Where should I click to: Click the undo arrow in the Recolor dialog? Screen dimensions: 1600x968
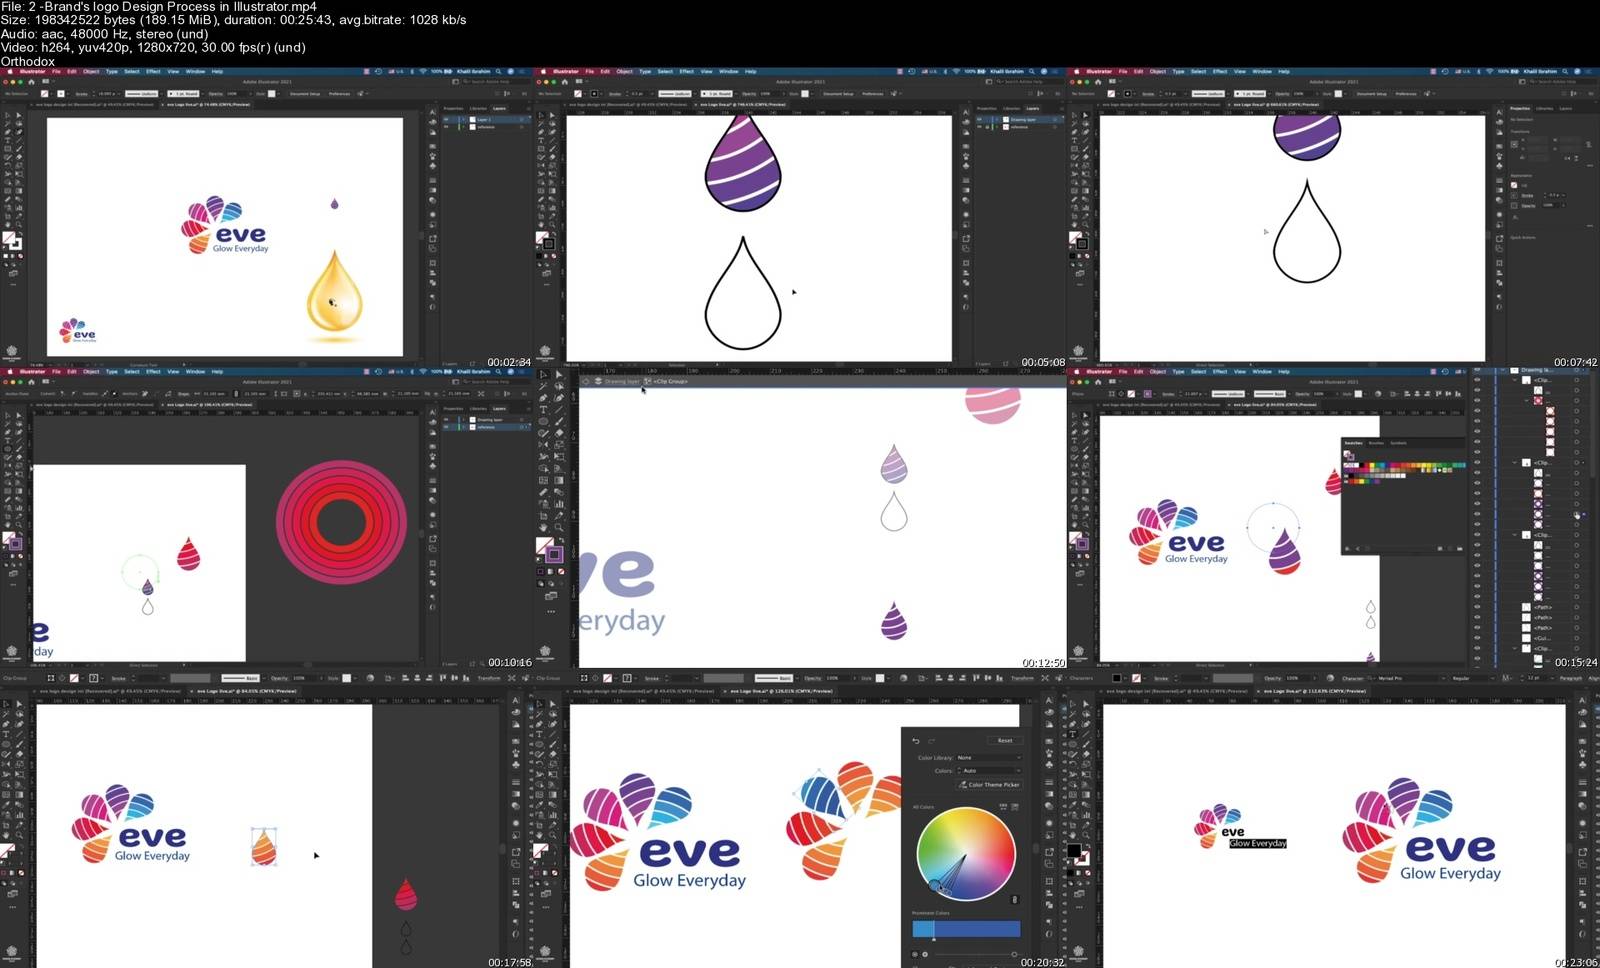pyautogui.click(x=916, y=741)
